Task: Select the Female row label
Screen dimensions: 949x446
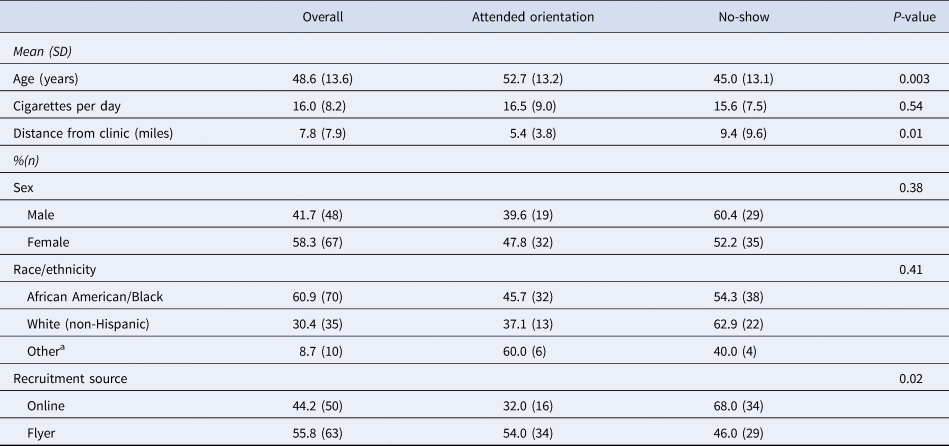Action: pyautogui.click(x=51, y=241)
